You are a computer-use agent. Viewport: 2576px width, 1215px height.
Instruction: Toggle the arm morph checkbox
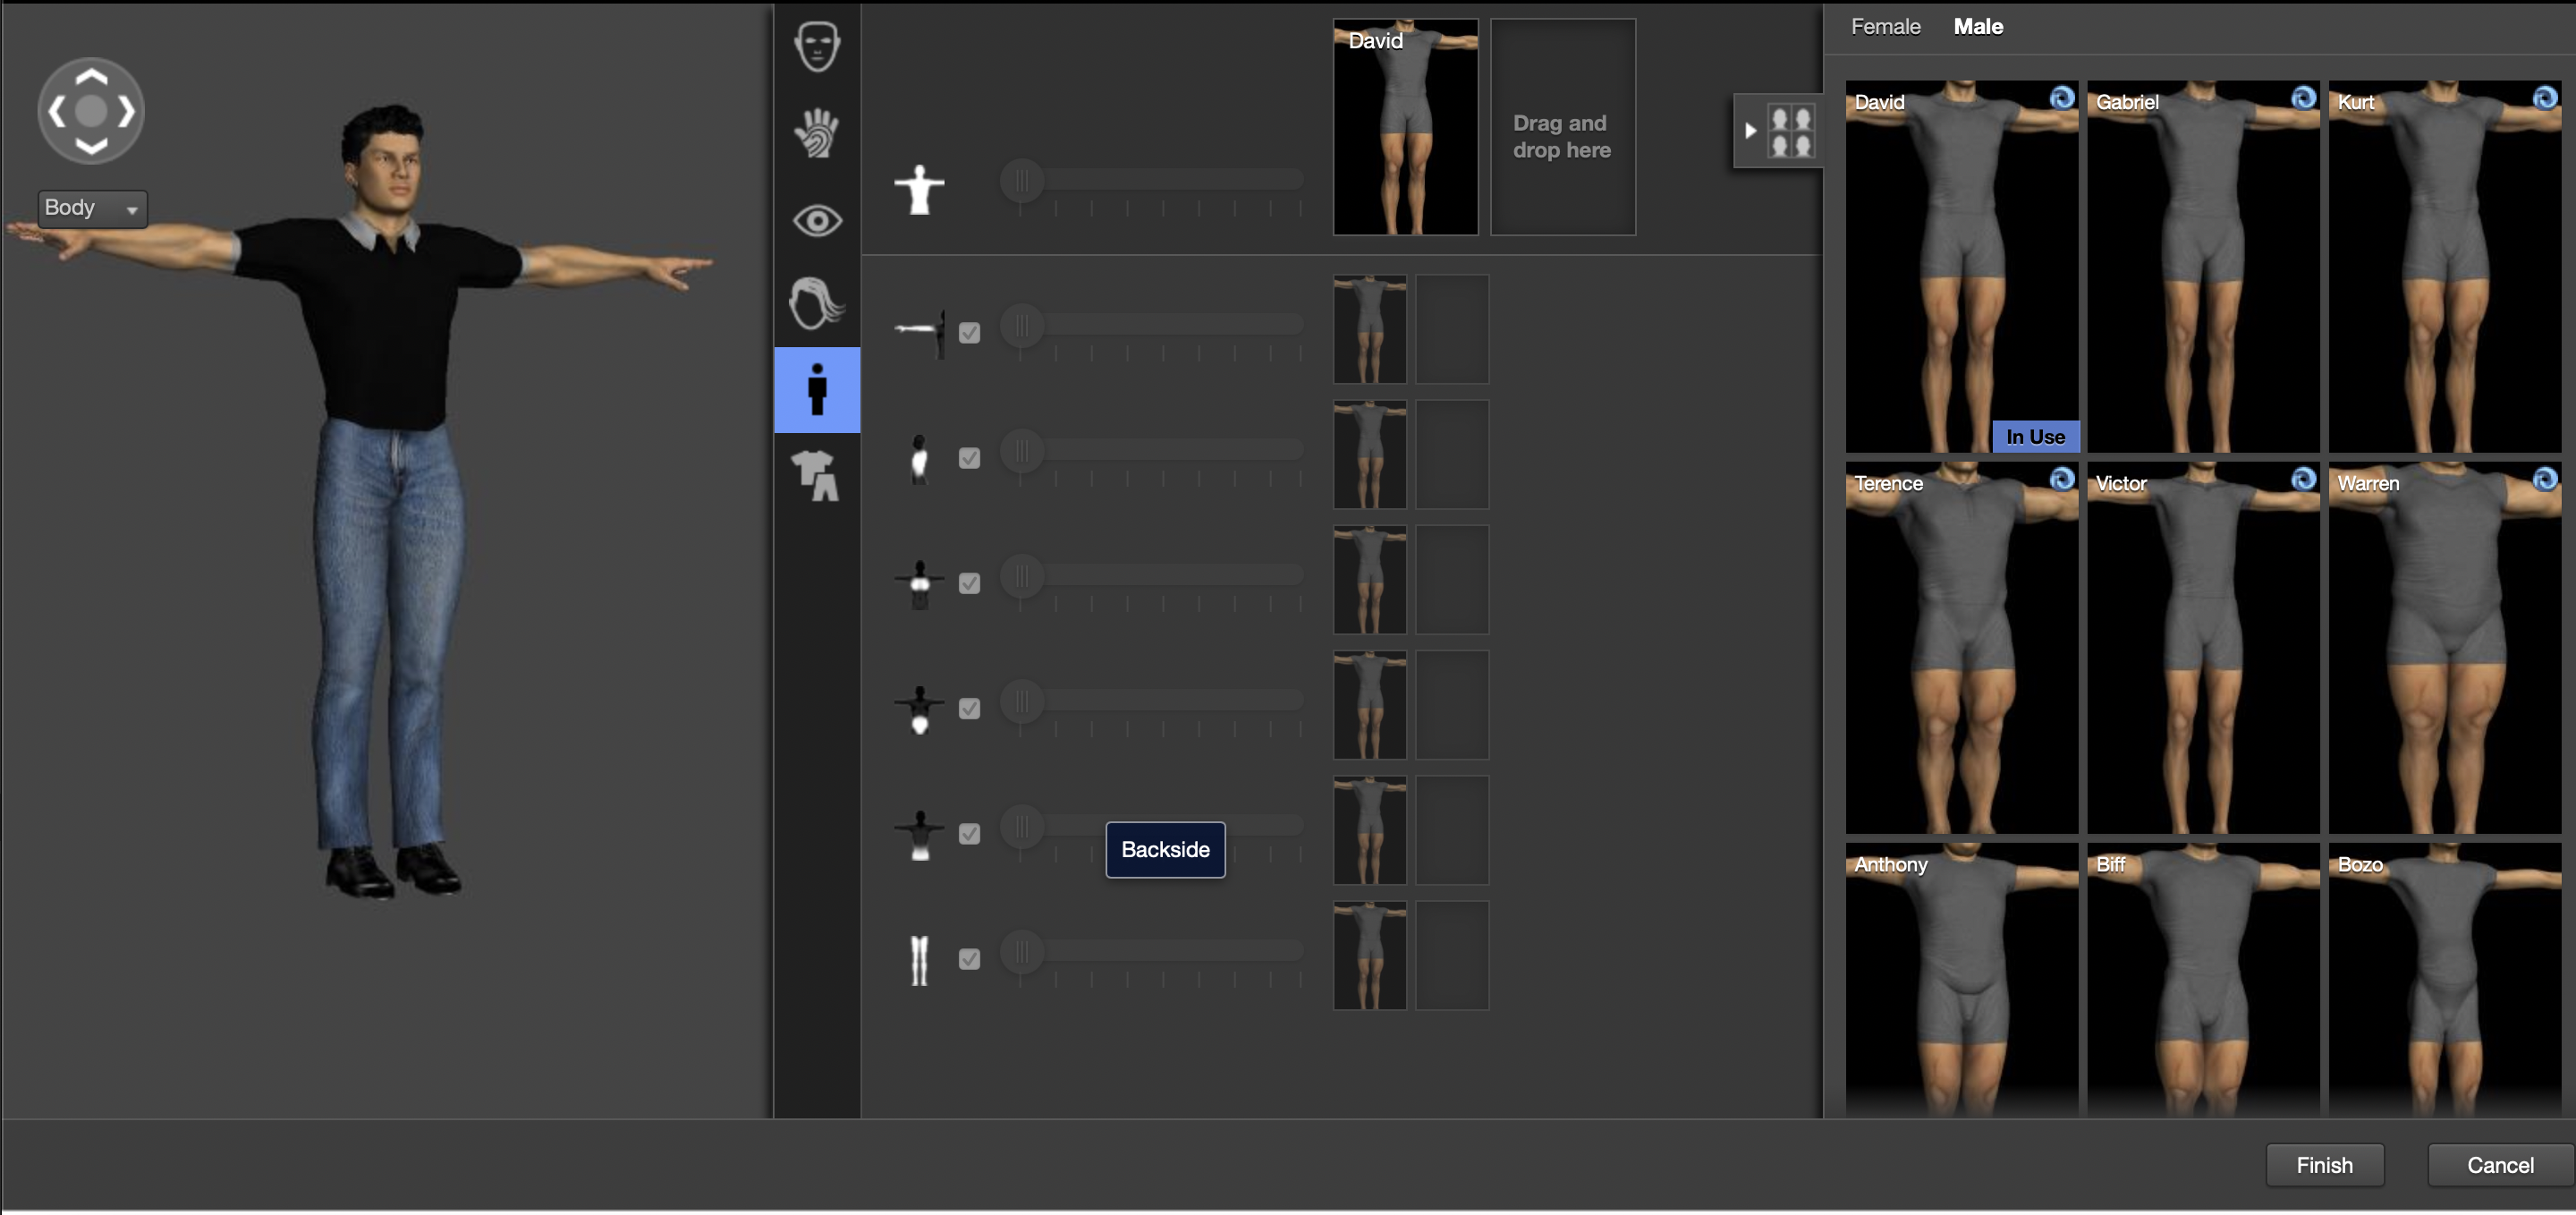point(969,333)
